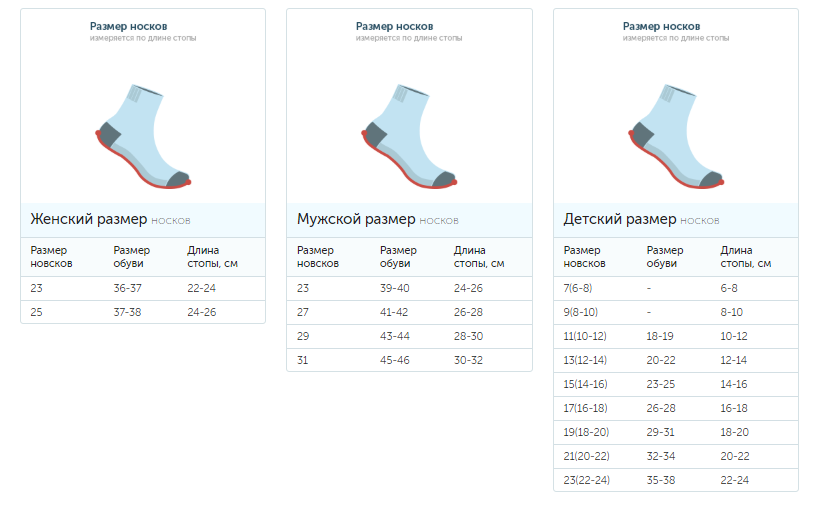Screen dimensions: 829x507
Task: Click the Детский размер heading
Action: 620,219
